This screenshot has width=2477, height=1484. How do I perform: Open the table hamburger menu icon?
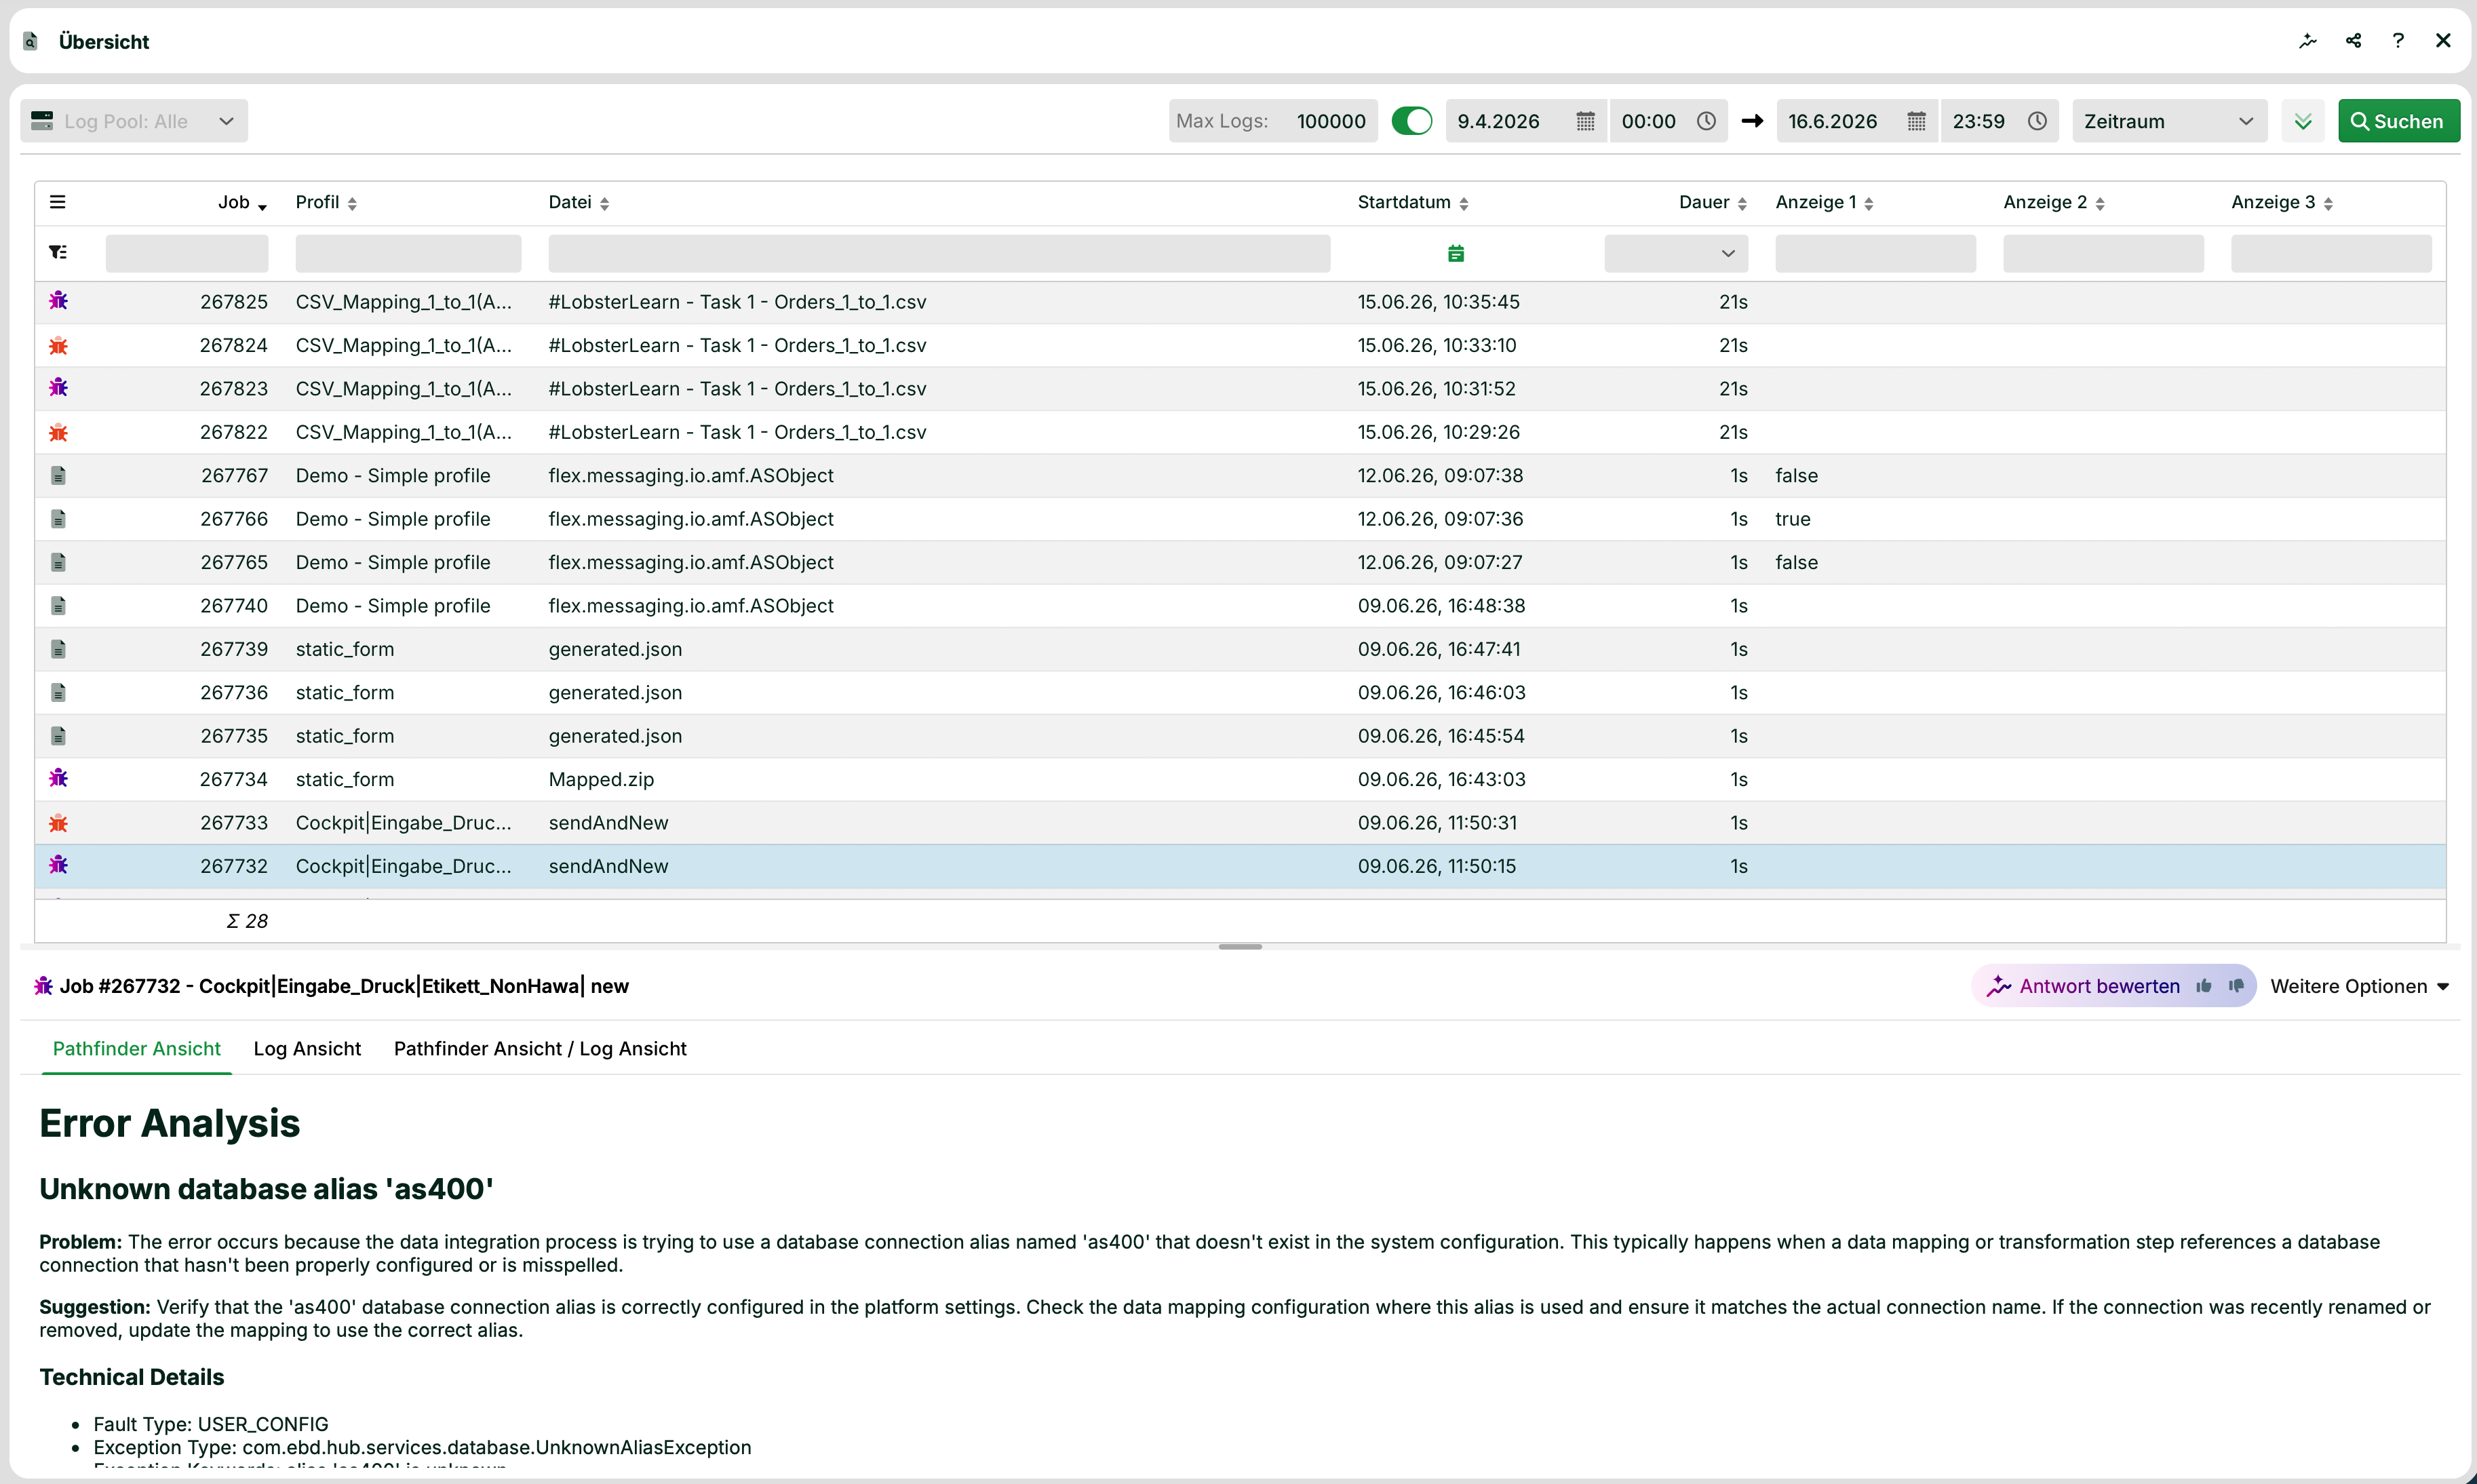point(58,202)
